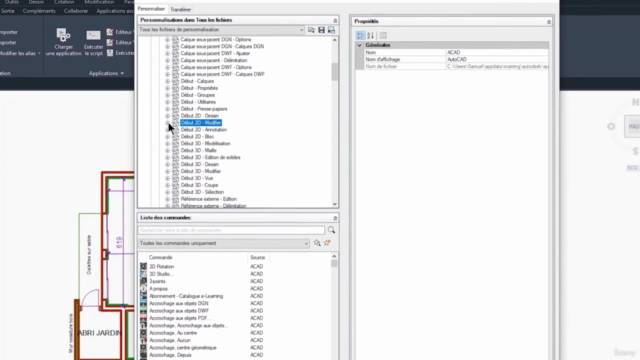Click the save customization files icon
Screen dimensions: 640x360
coord(322,30)
